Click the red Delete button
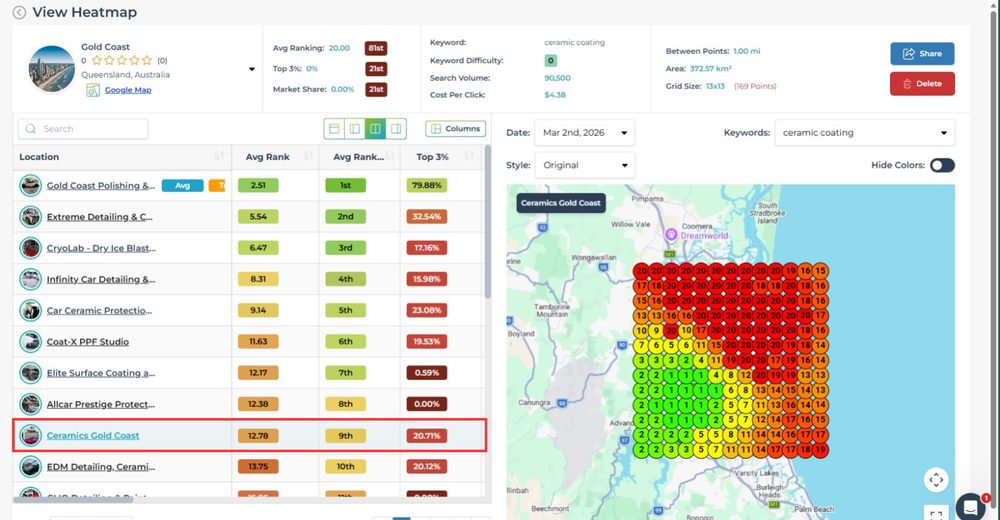The height and width of the screenshot is (520, 1000). coord(922,84)
